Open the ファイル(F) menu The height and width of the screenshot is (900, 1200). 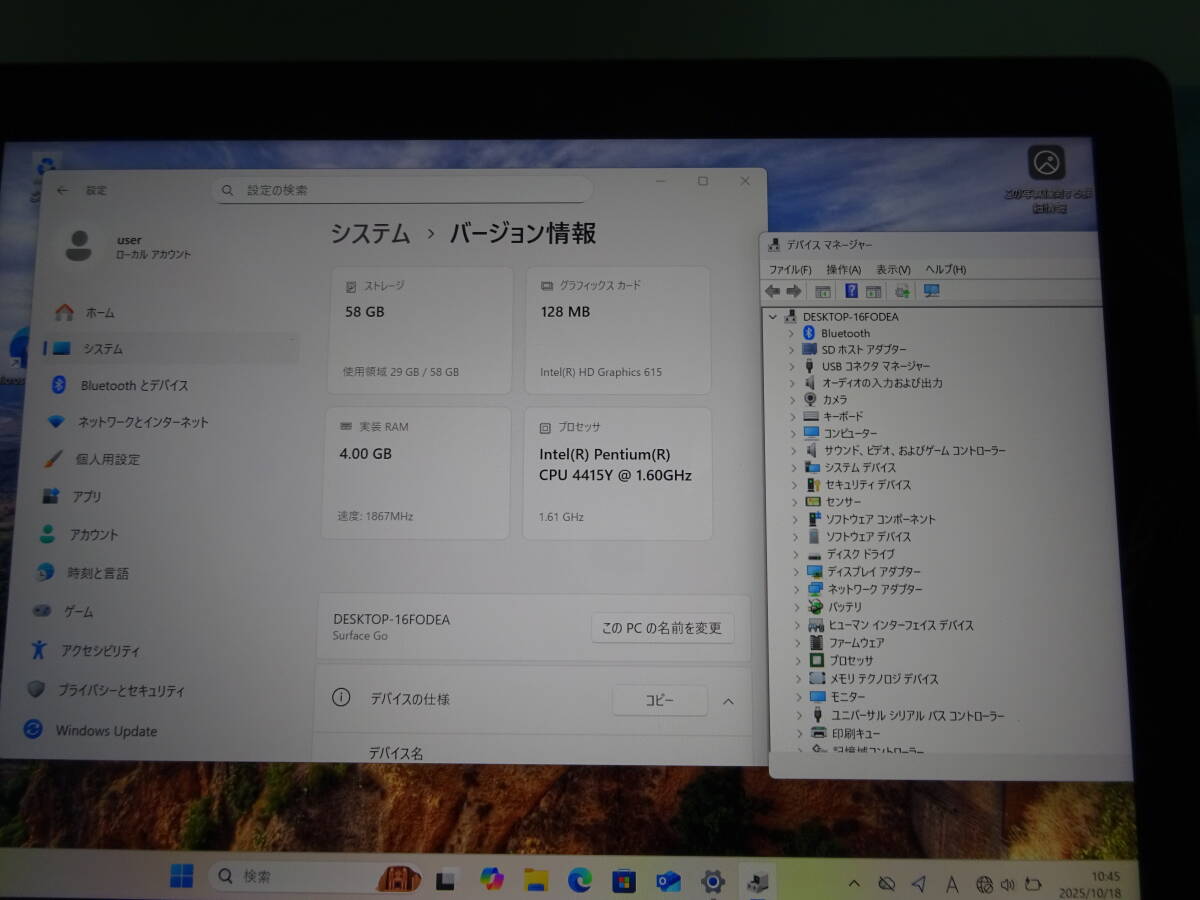[789, 269]
